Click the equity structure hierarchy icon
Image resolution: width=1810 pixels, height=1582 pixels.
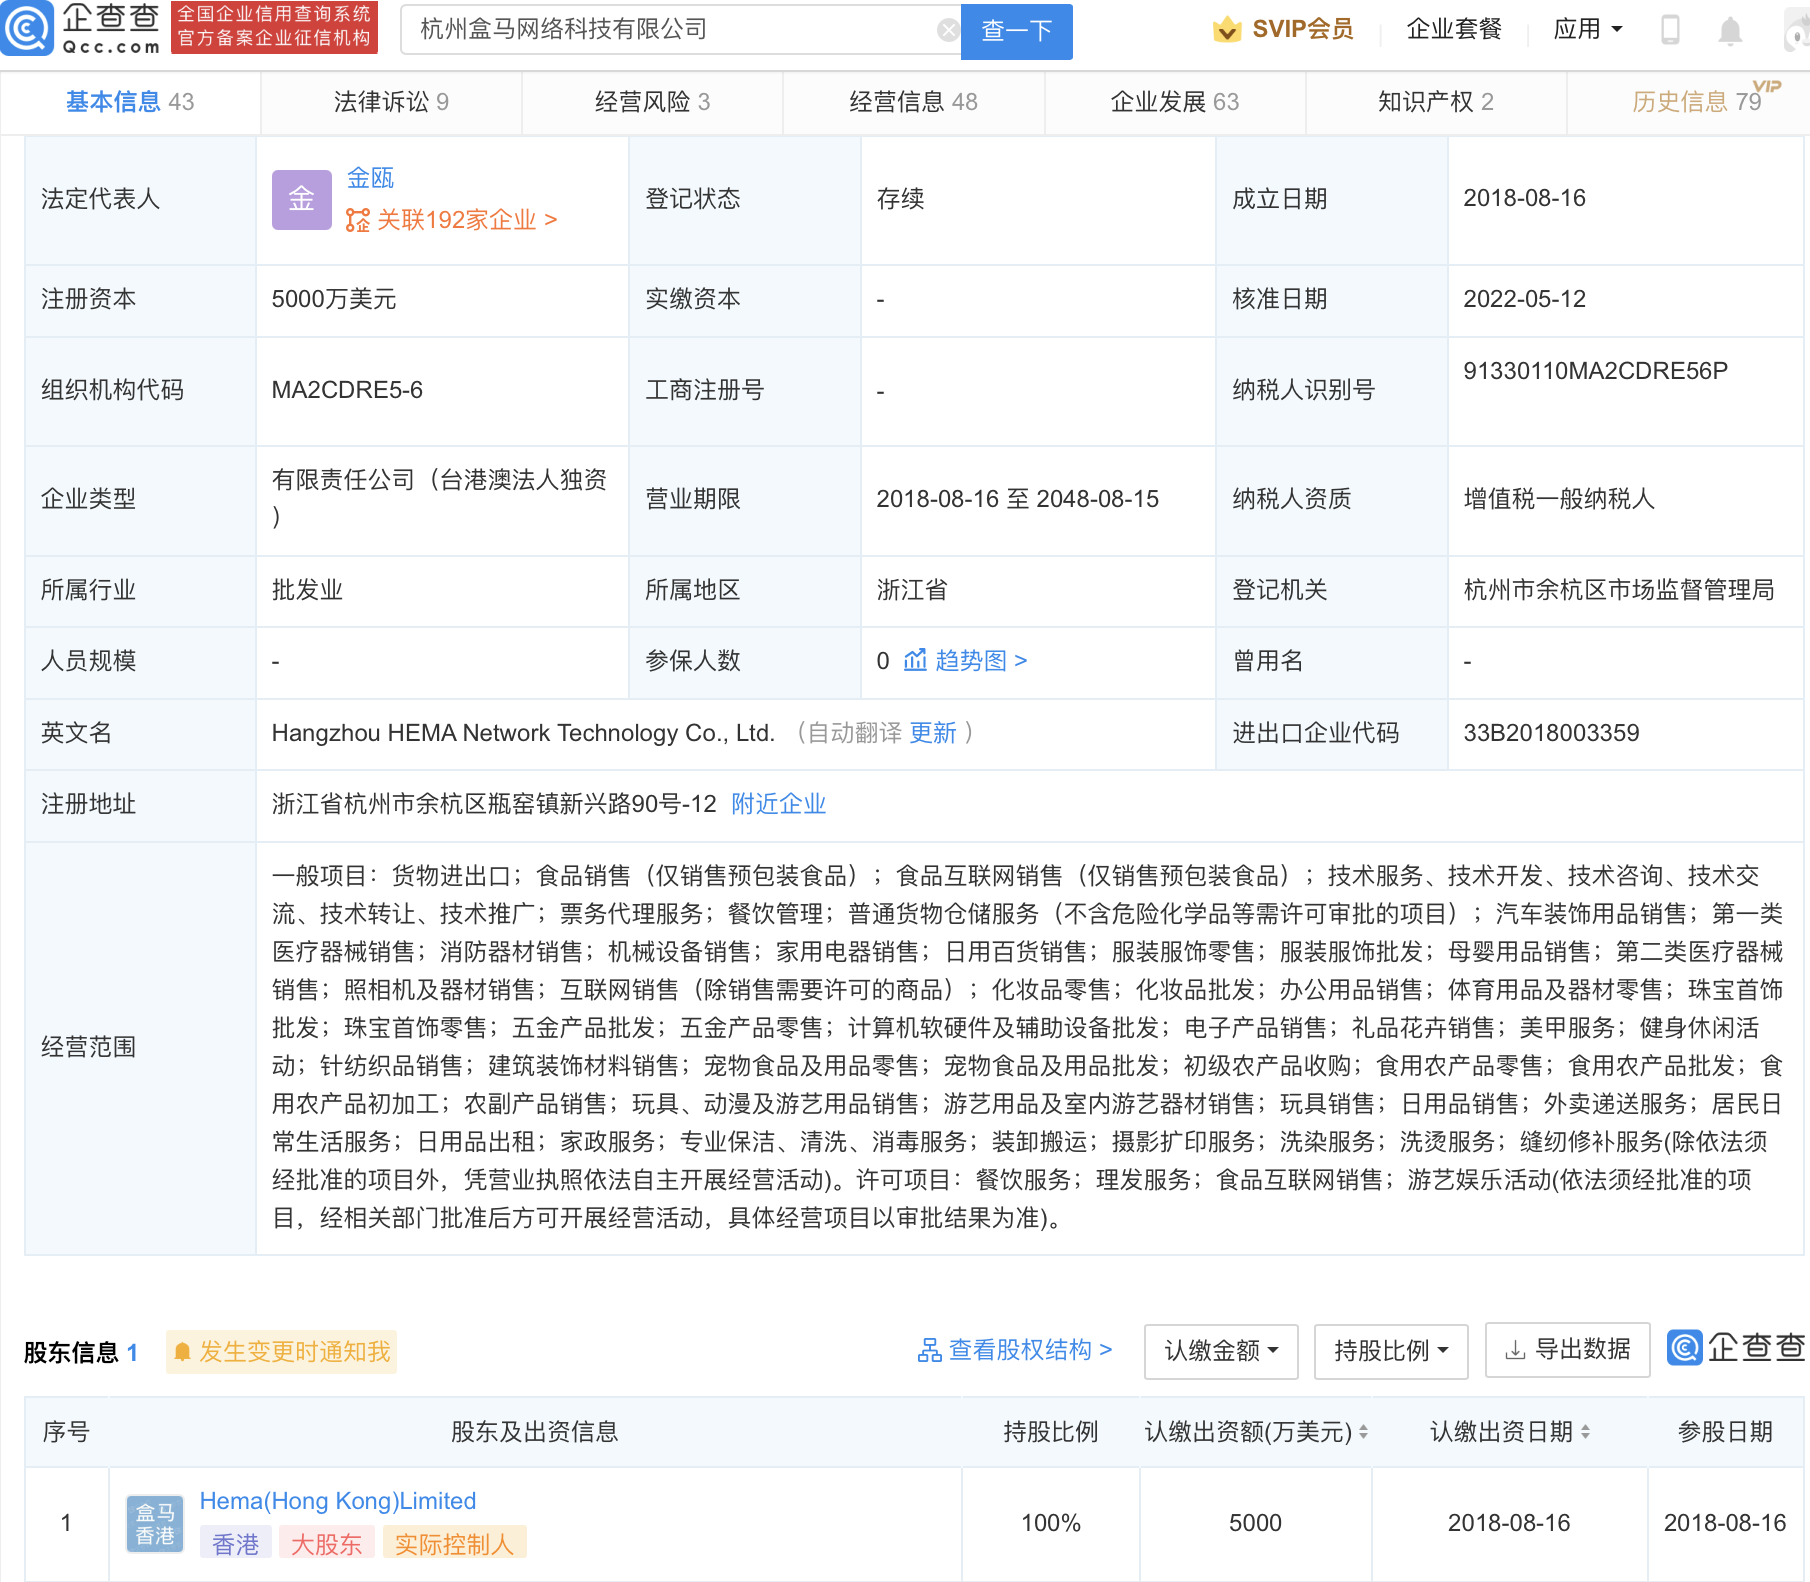[x=930, y=1351]
